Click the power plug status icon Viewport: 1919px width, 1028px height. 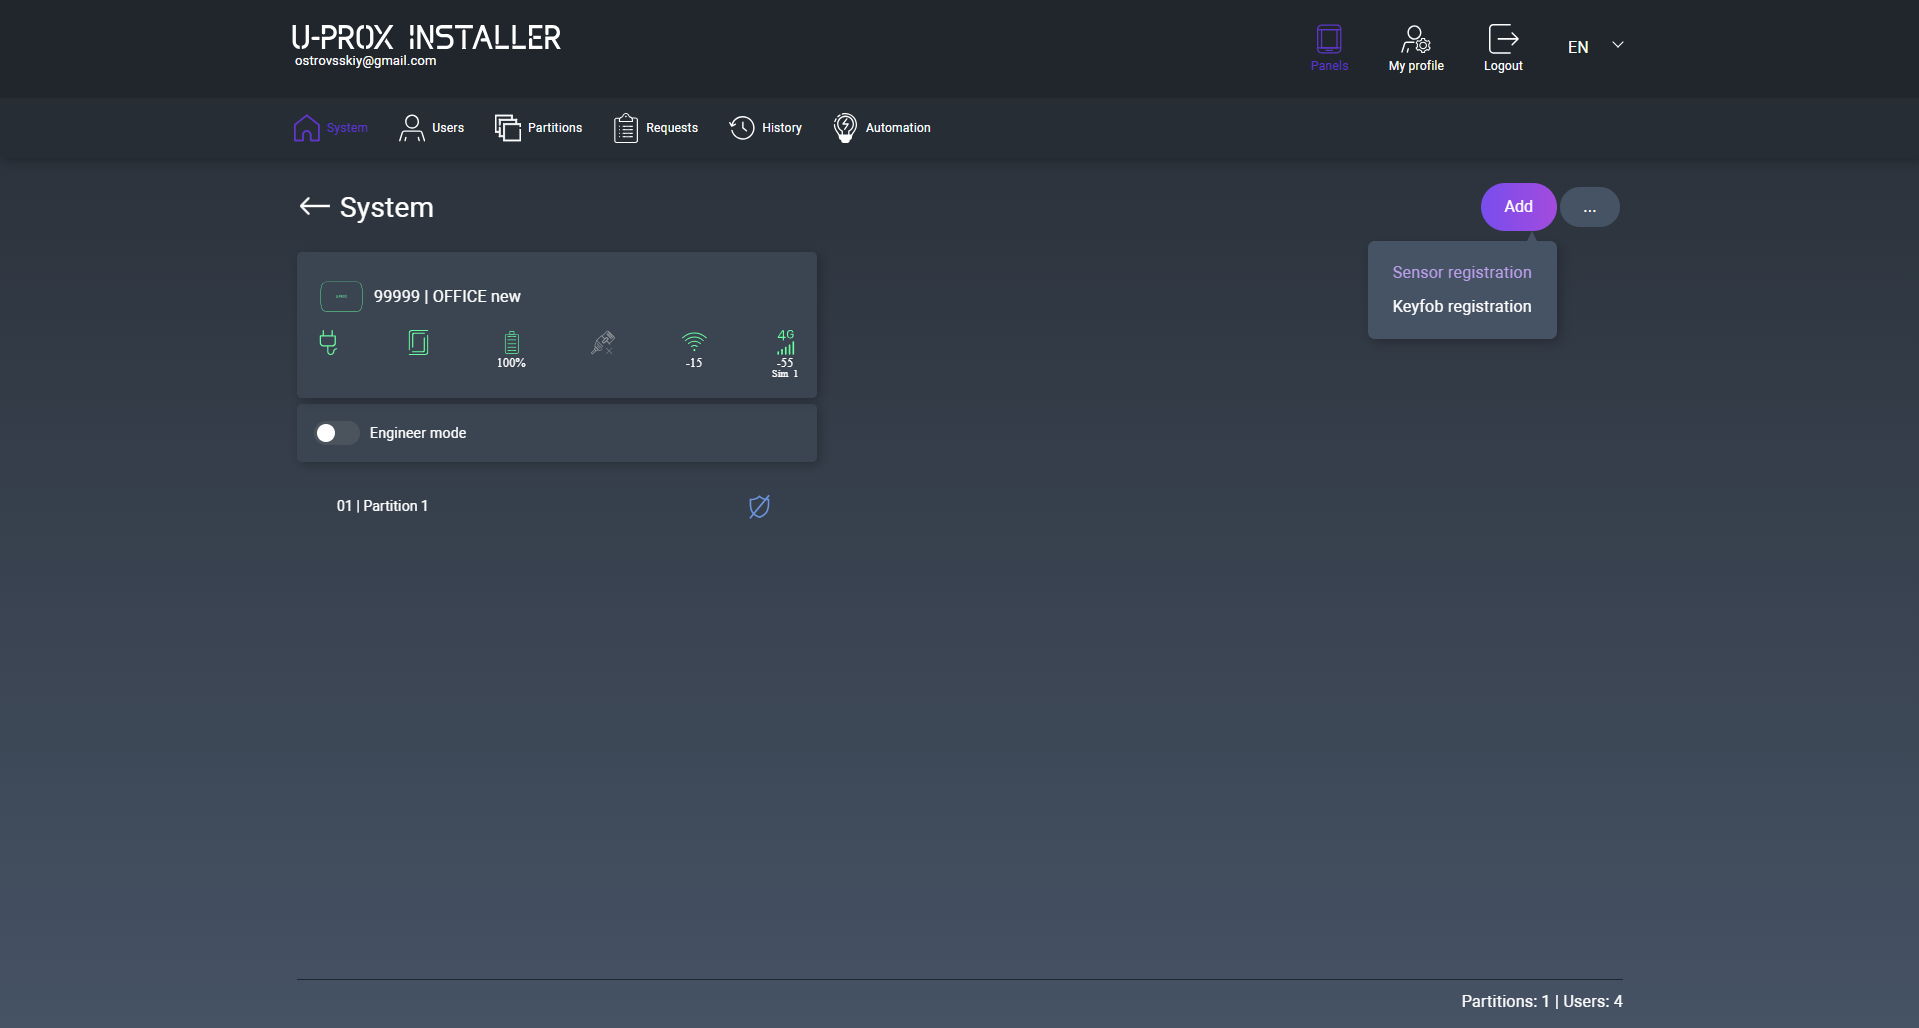(328, 343)
